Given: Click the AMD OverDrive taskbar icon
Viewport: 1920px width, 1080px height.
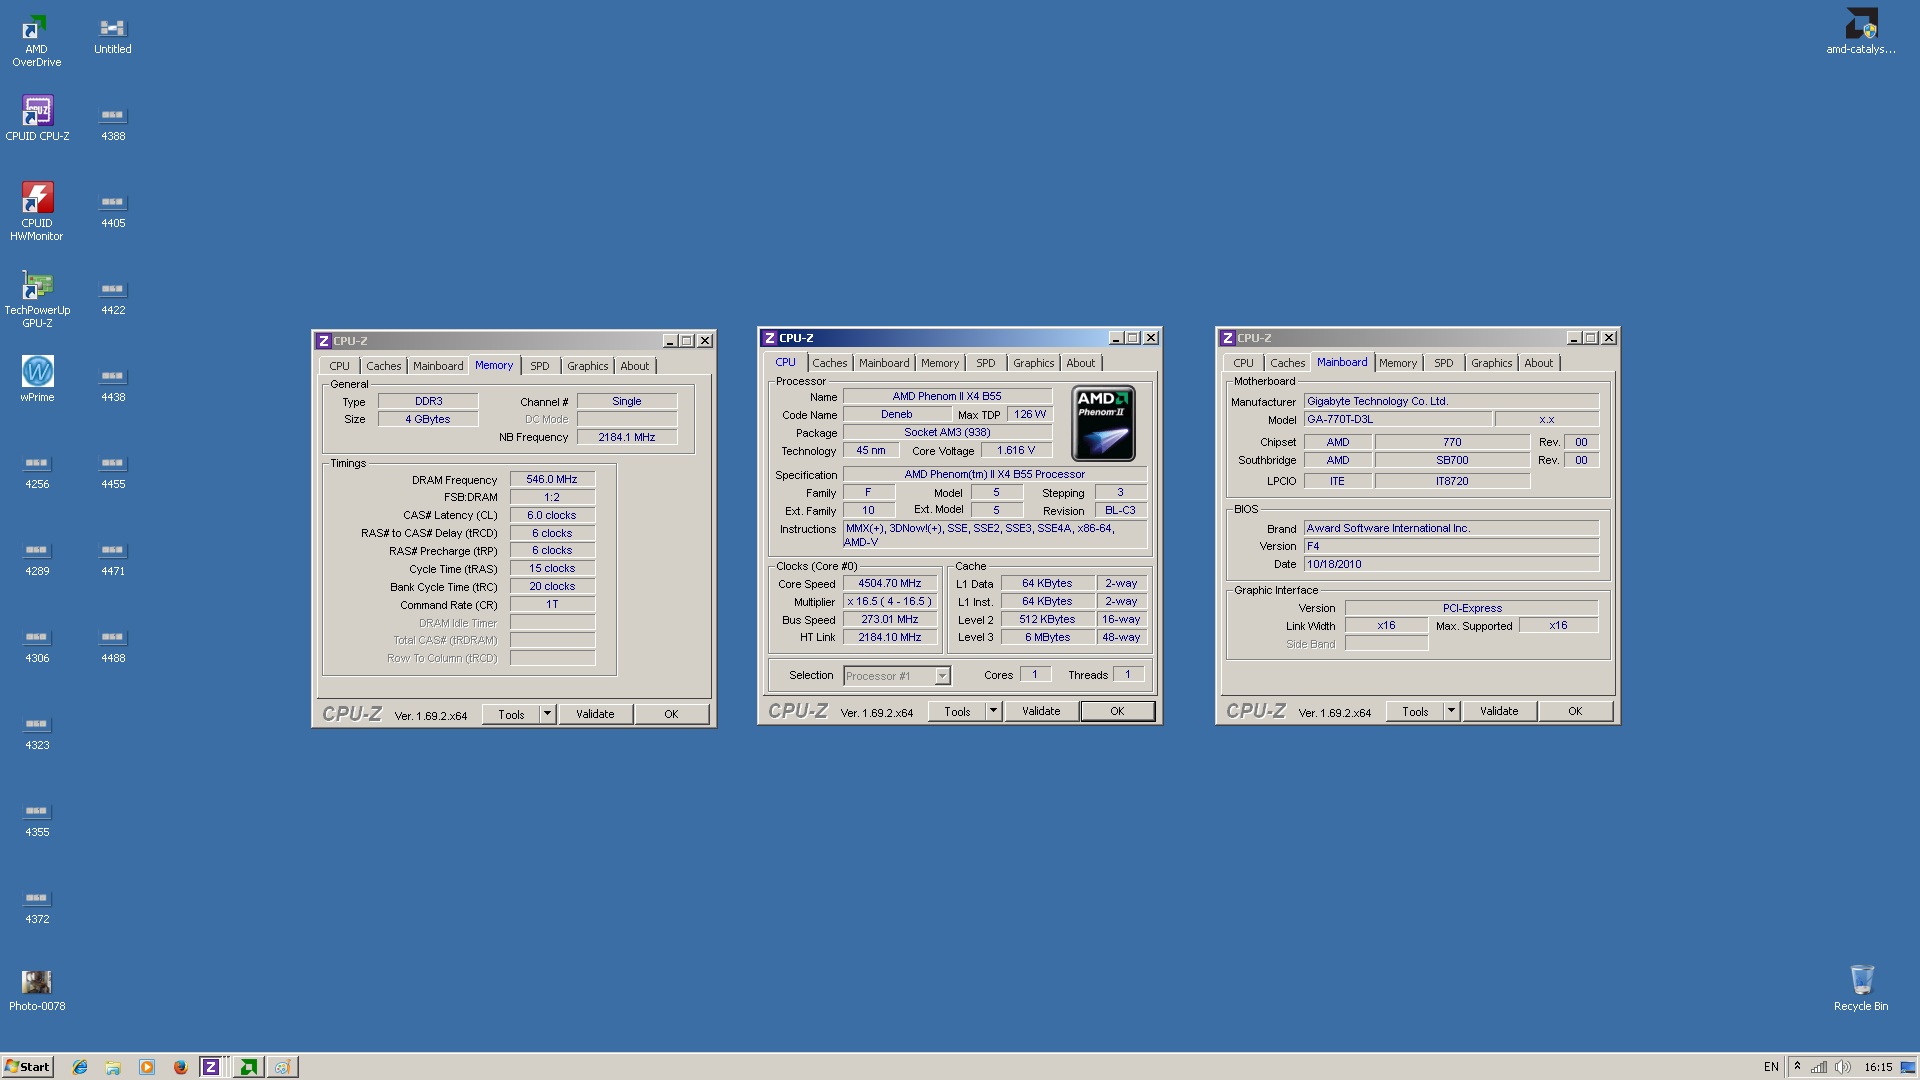Looking at the screenshot, I should click(248, 1067).
